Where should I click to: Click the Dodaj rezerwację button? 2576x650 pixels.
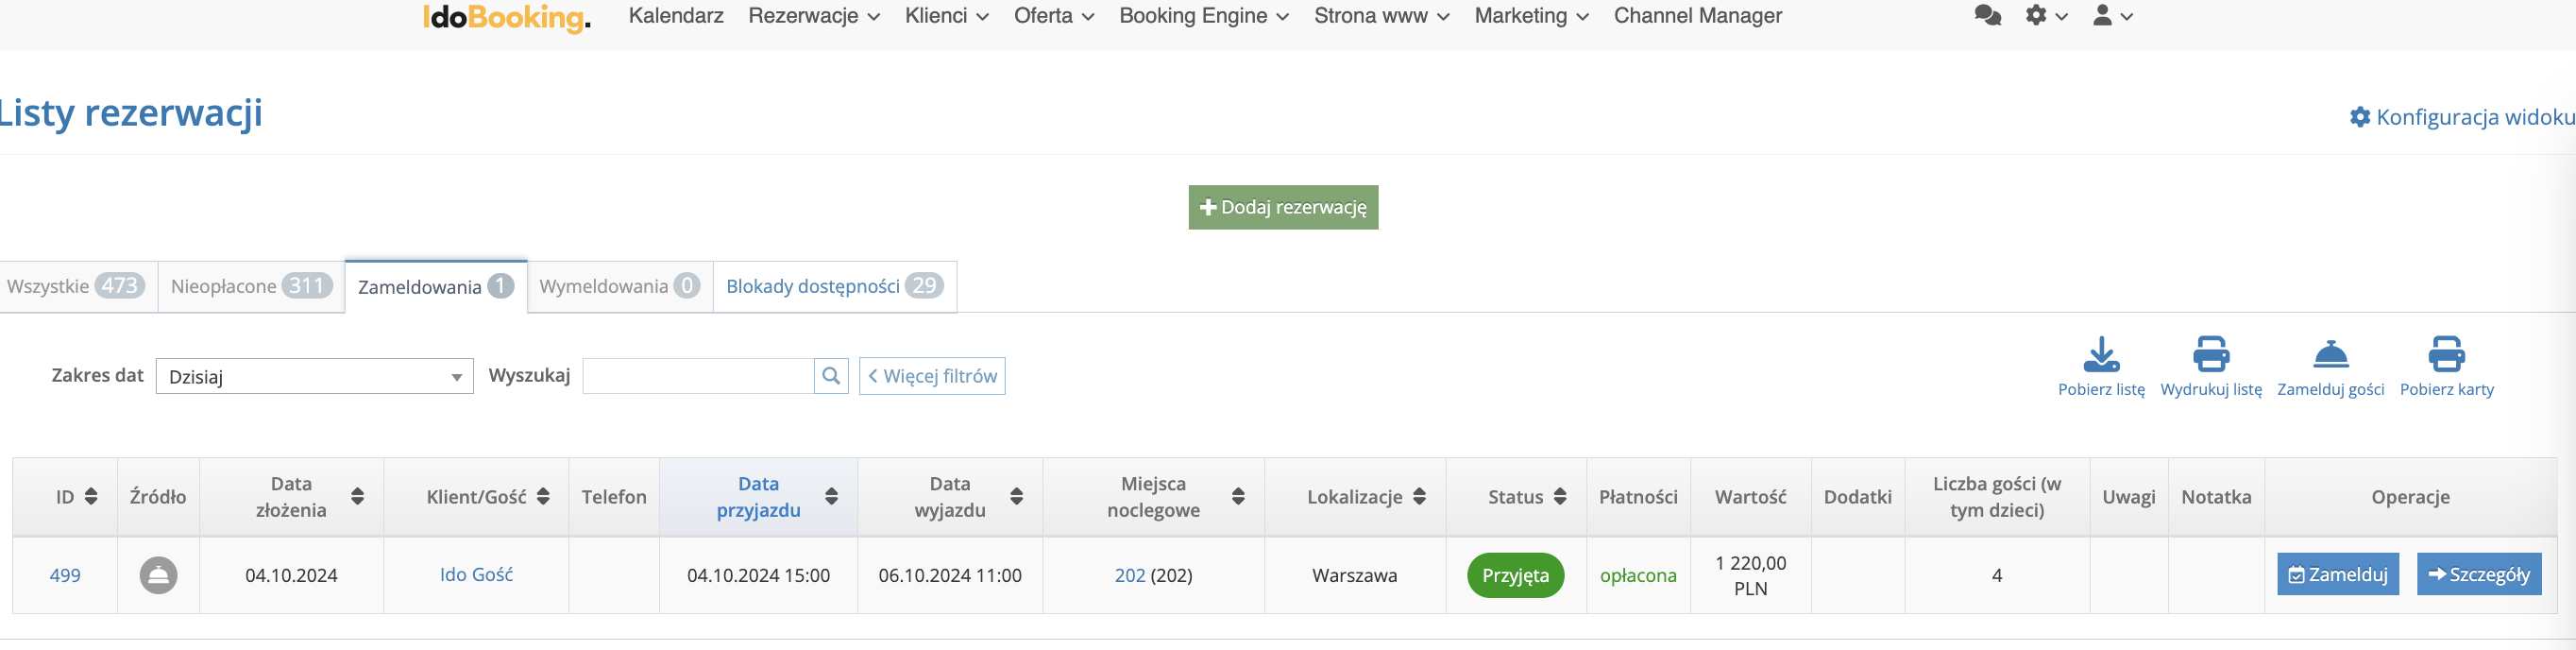click(1283, 207)
